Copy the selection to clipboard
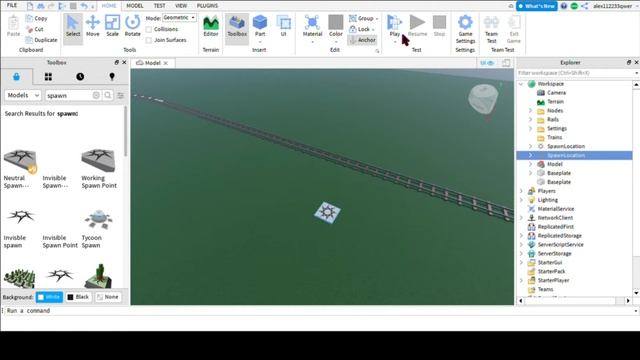This screenshot has height=360, width=640. [x=37, y=18]
